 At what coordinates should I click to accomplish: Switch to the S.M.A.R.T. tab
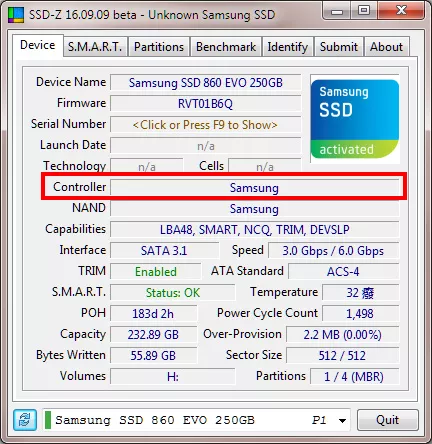[95, 47]
